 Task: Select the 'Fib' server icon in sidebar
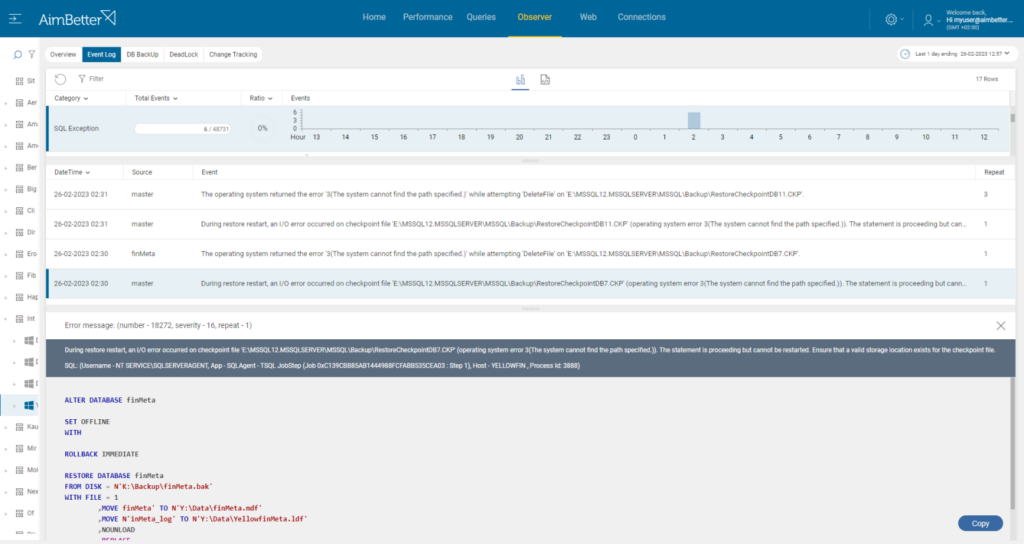19,276
